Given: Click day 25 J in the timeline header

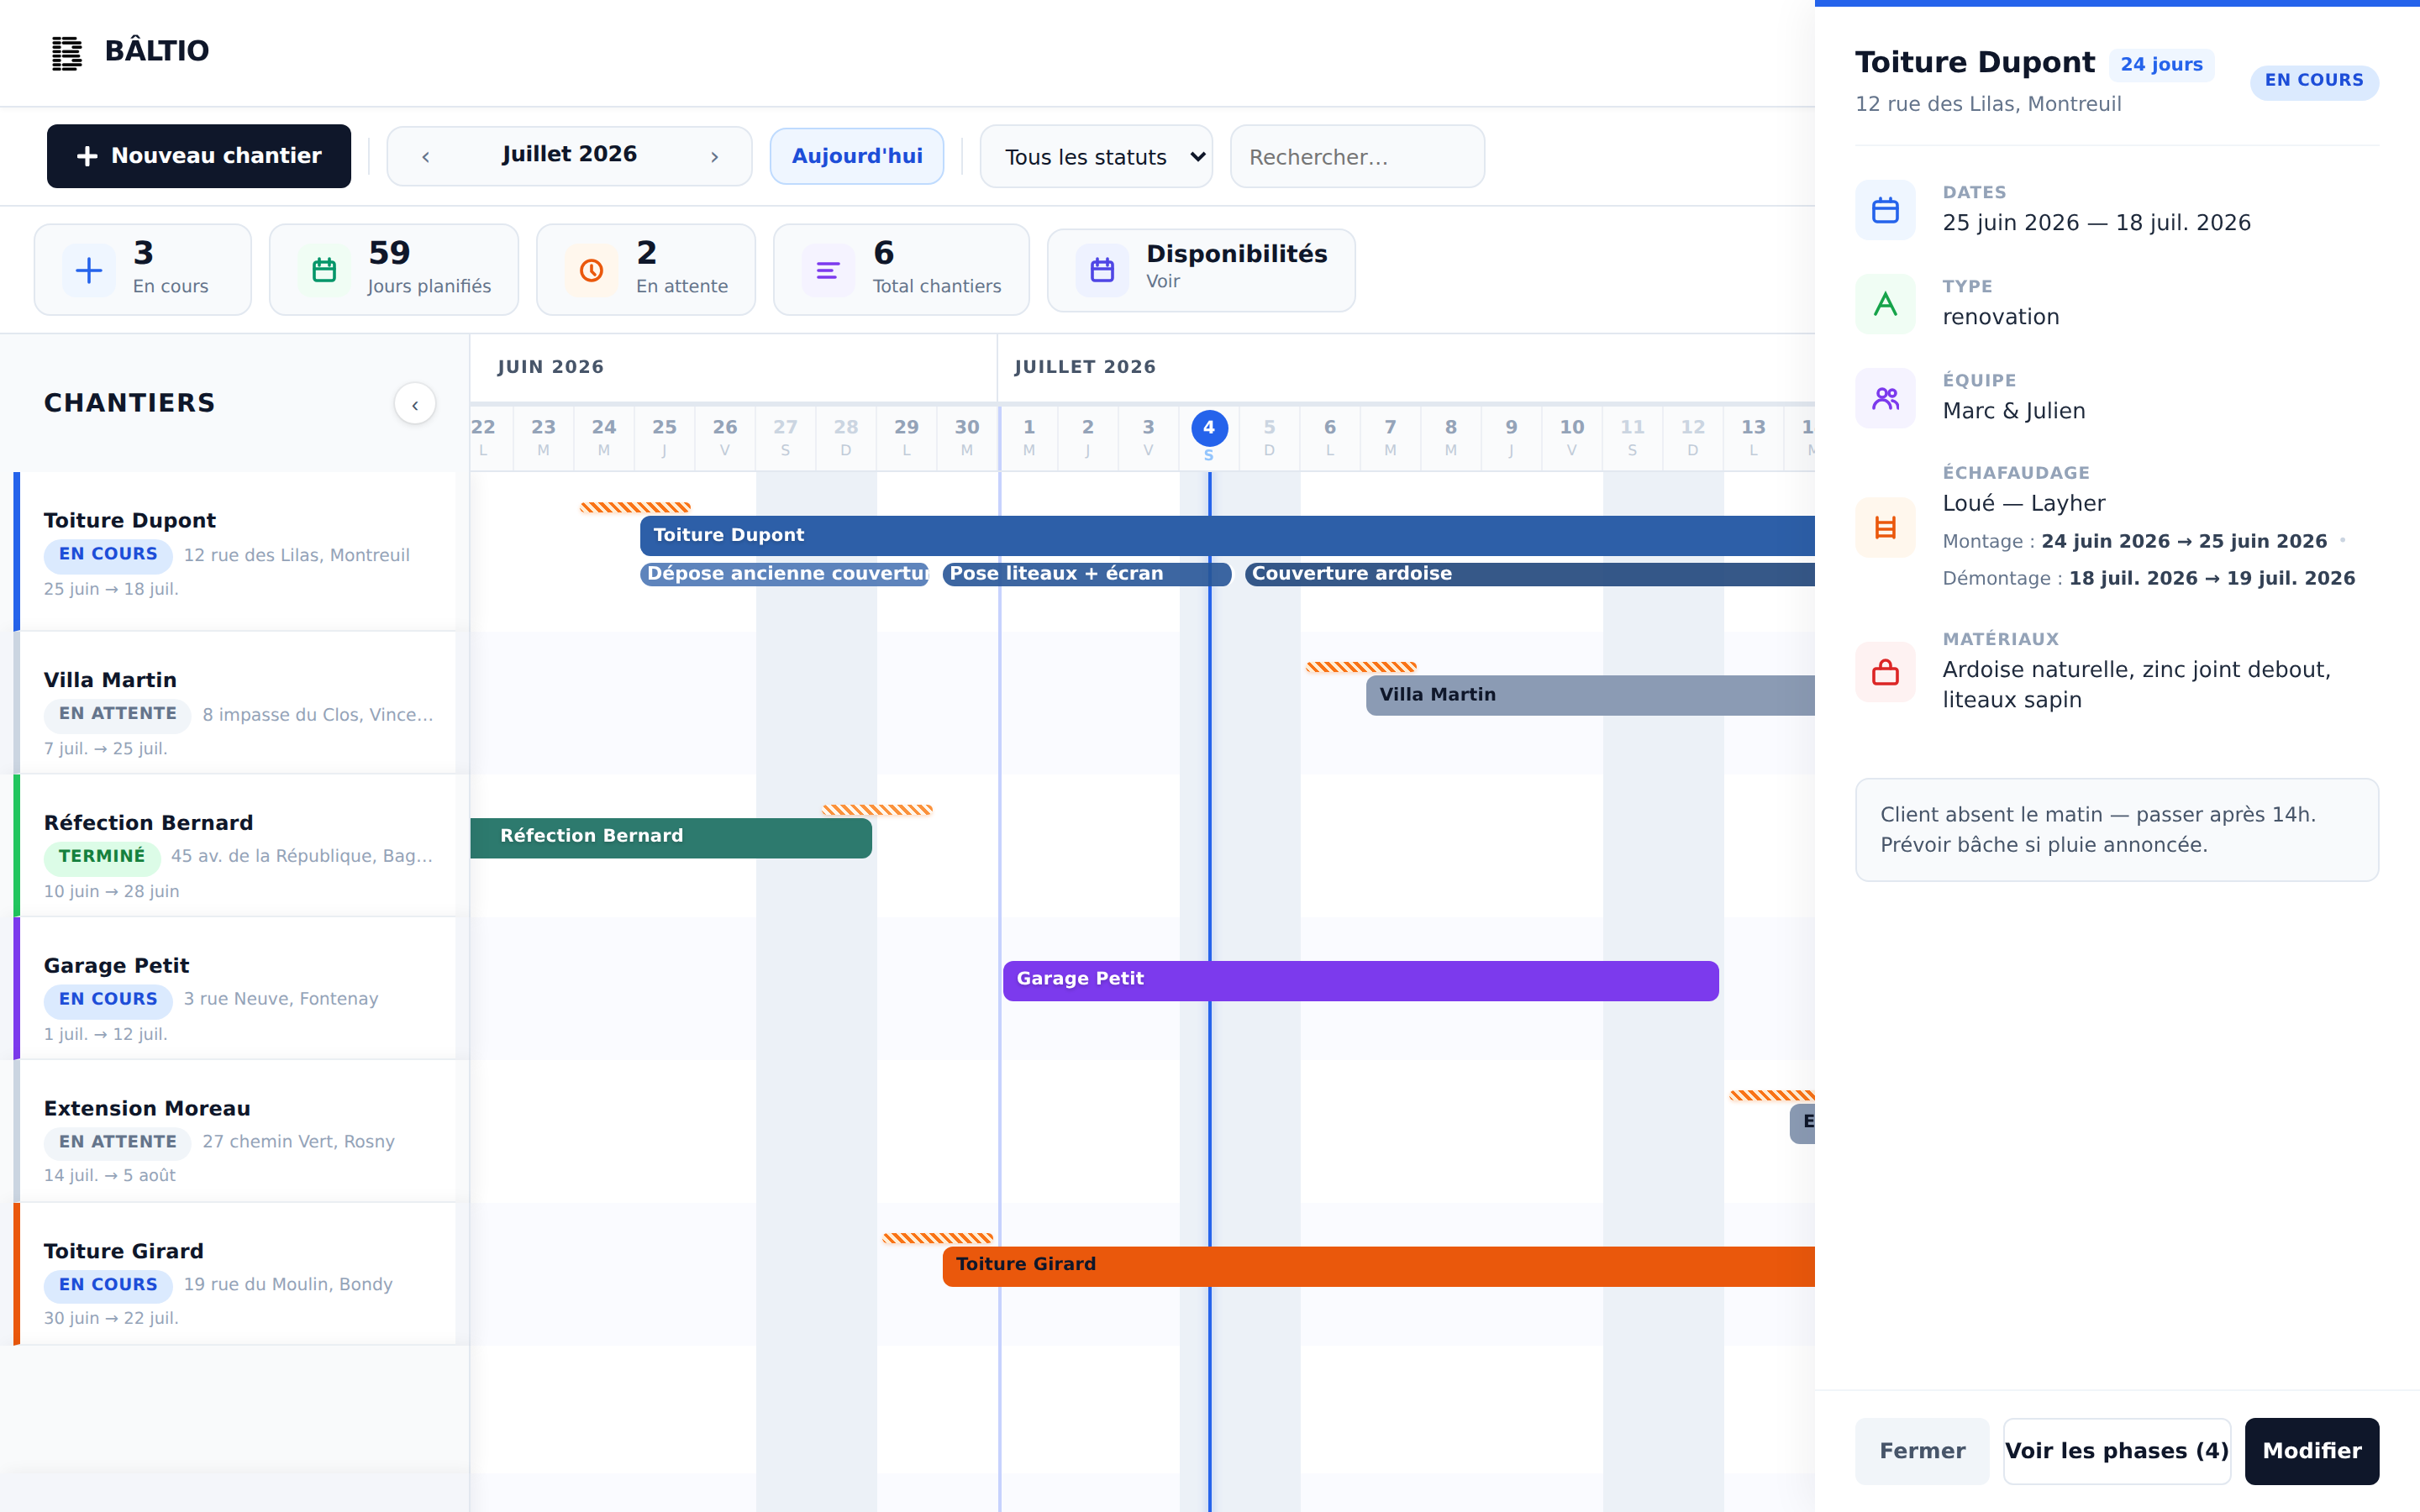Looking at the screenshot, I should 664,437.
